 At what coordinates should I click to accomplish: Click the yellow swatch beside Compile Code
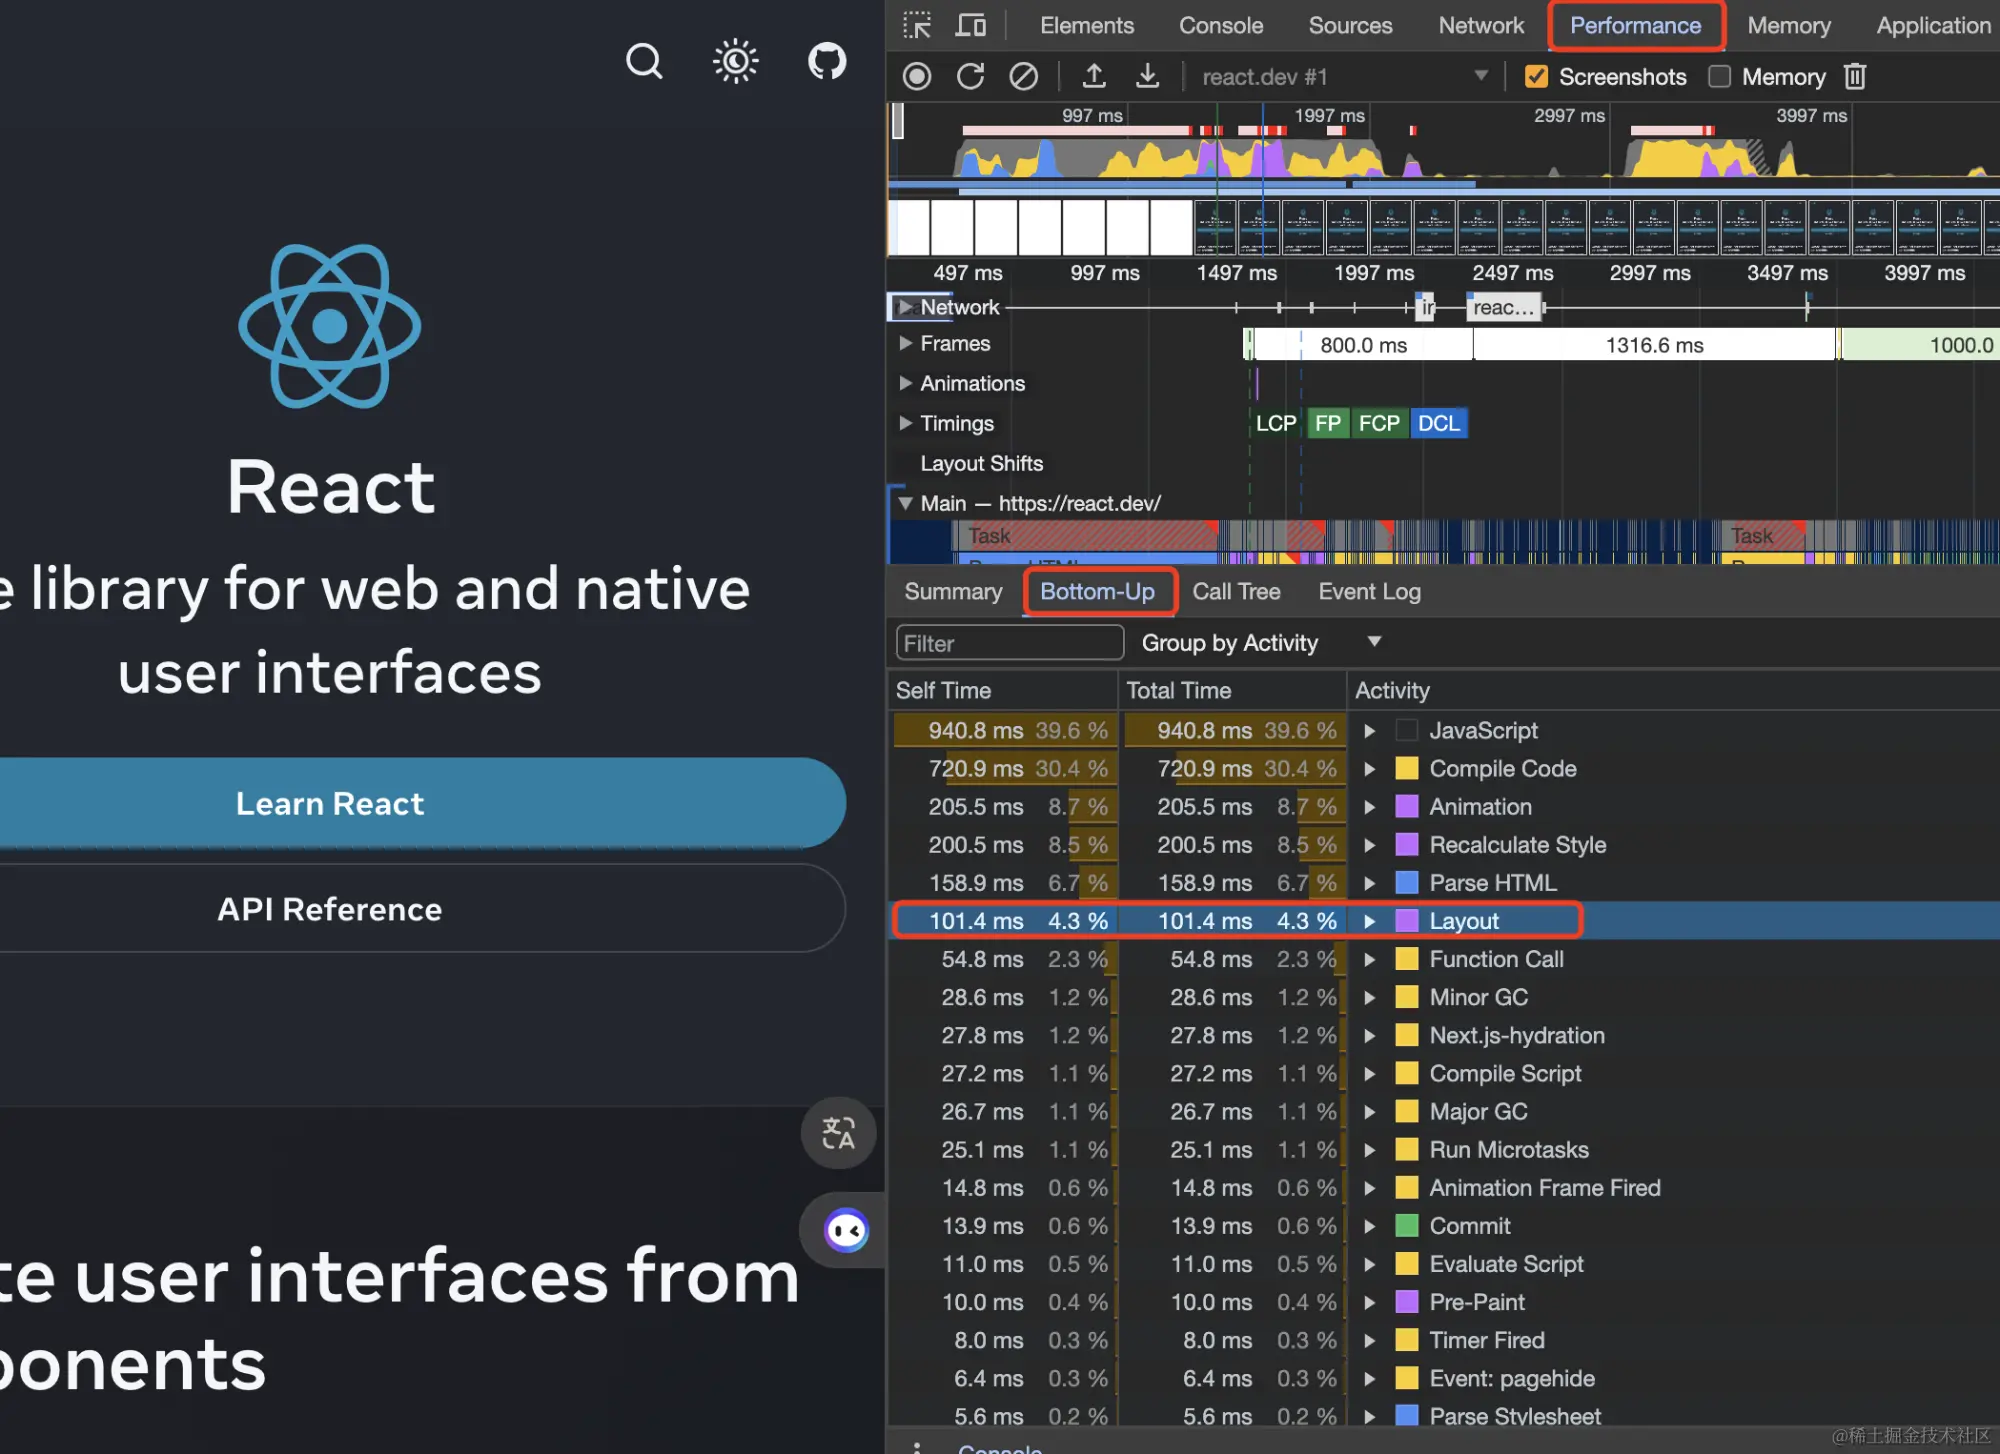click(1407, 768)
